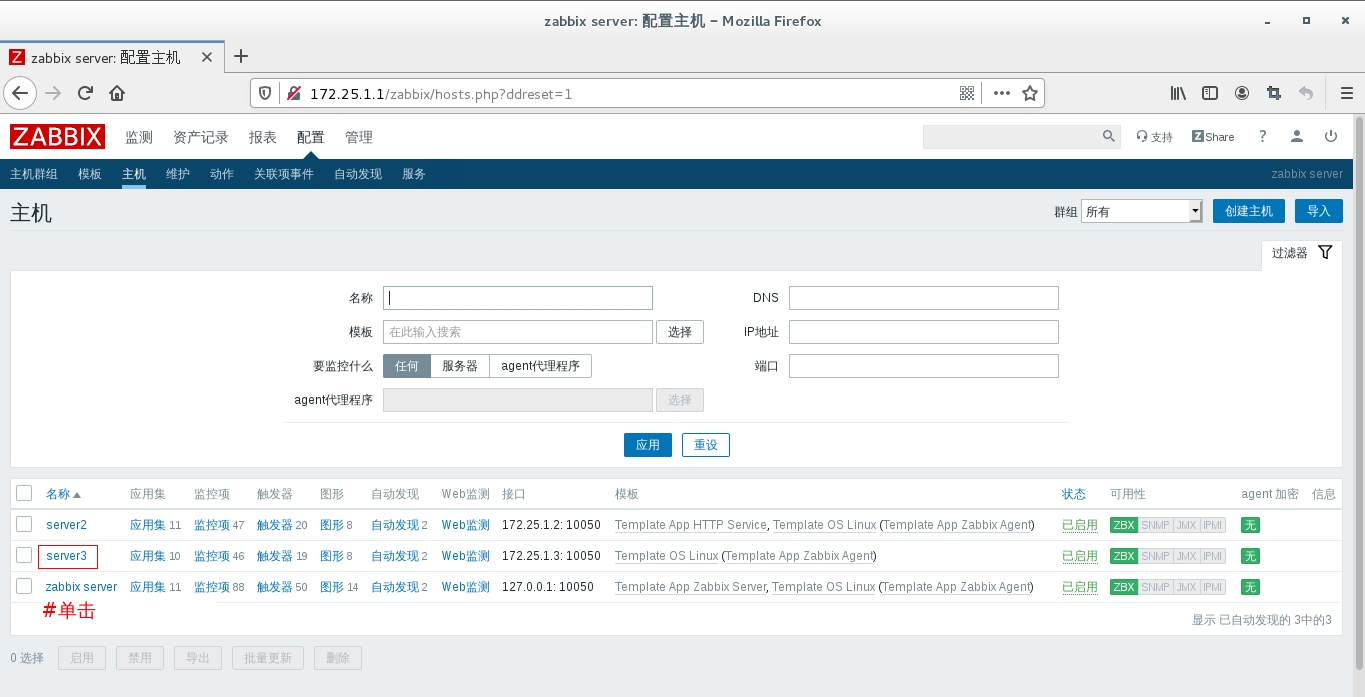Click the forward navigation arrow

[x=54, y=93]
